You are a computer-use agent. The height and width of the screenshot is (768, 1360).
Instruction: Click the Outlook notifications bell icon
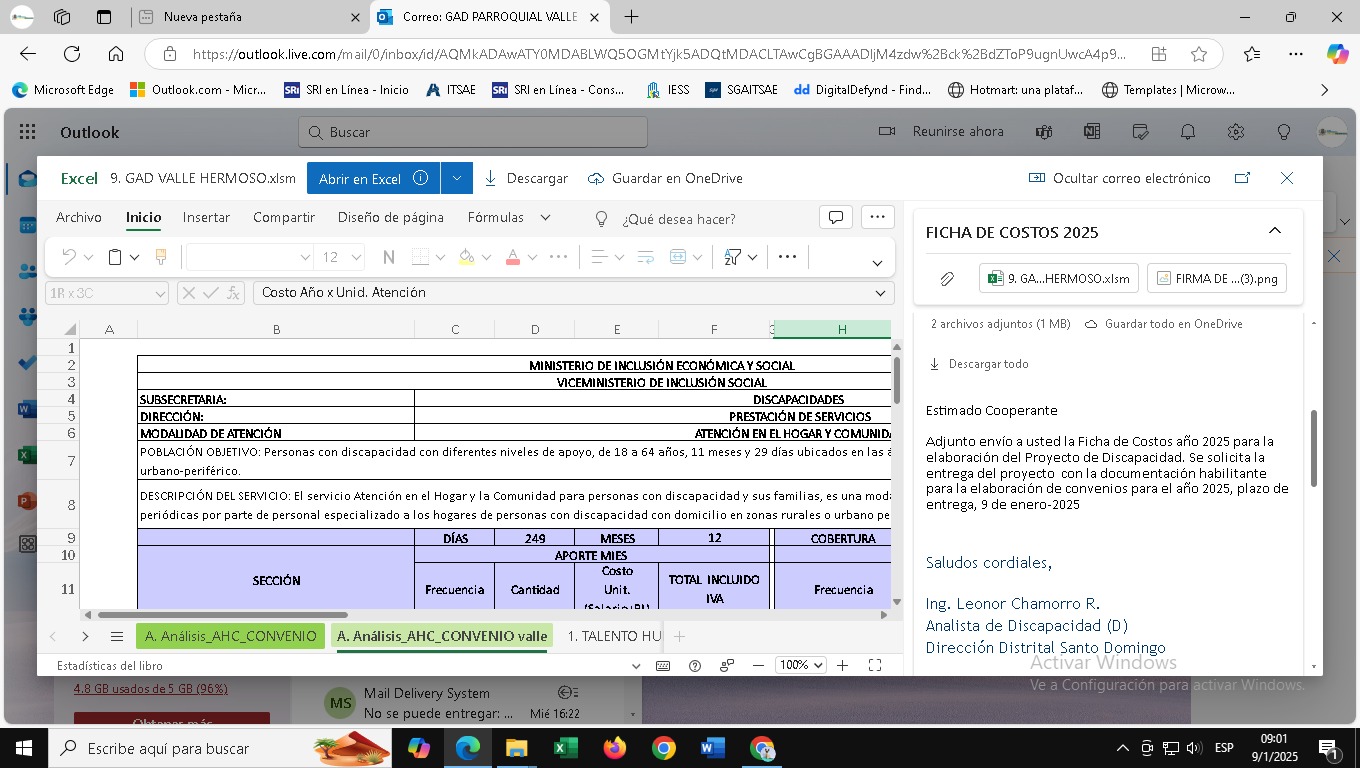pyautogui.click(x=1188, y=132)
